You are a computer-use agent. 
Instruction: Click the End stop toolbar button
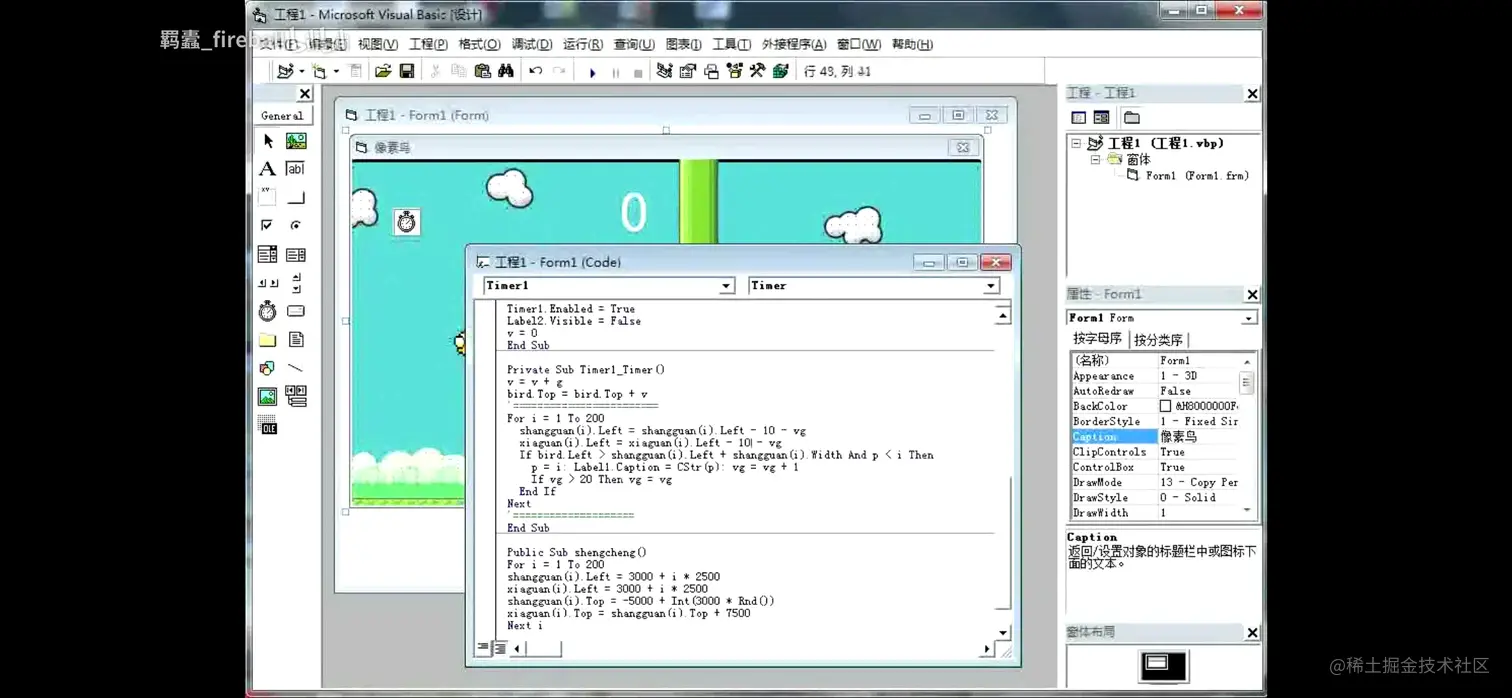[638, 72]
